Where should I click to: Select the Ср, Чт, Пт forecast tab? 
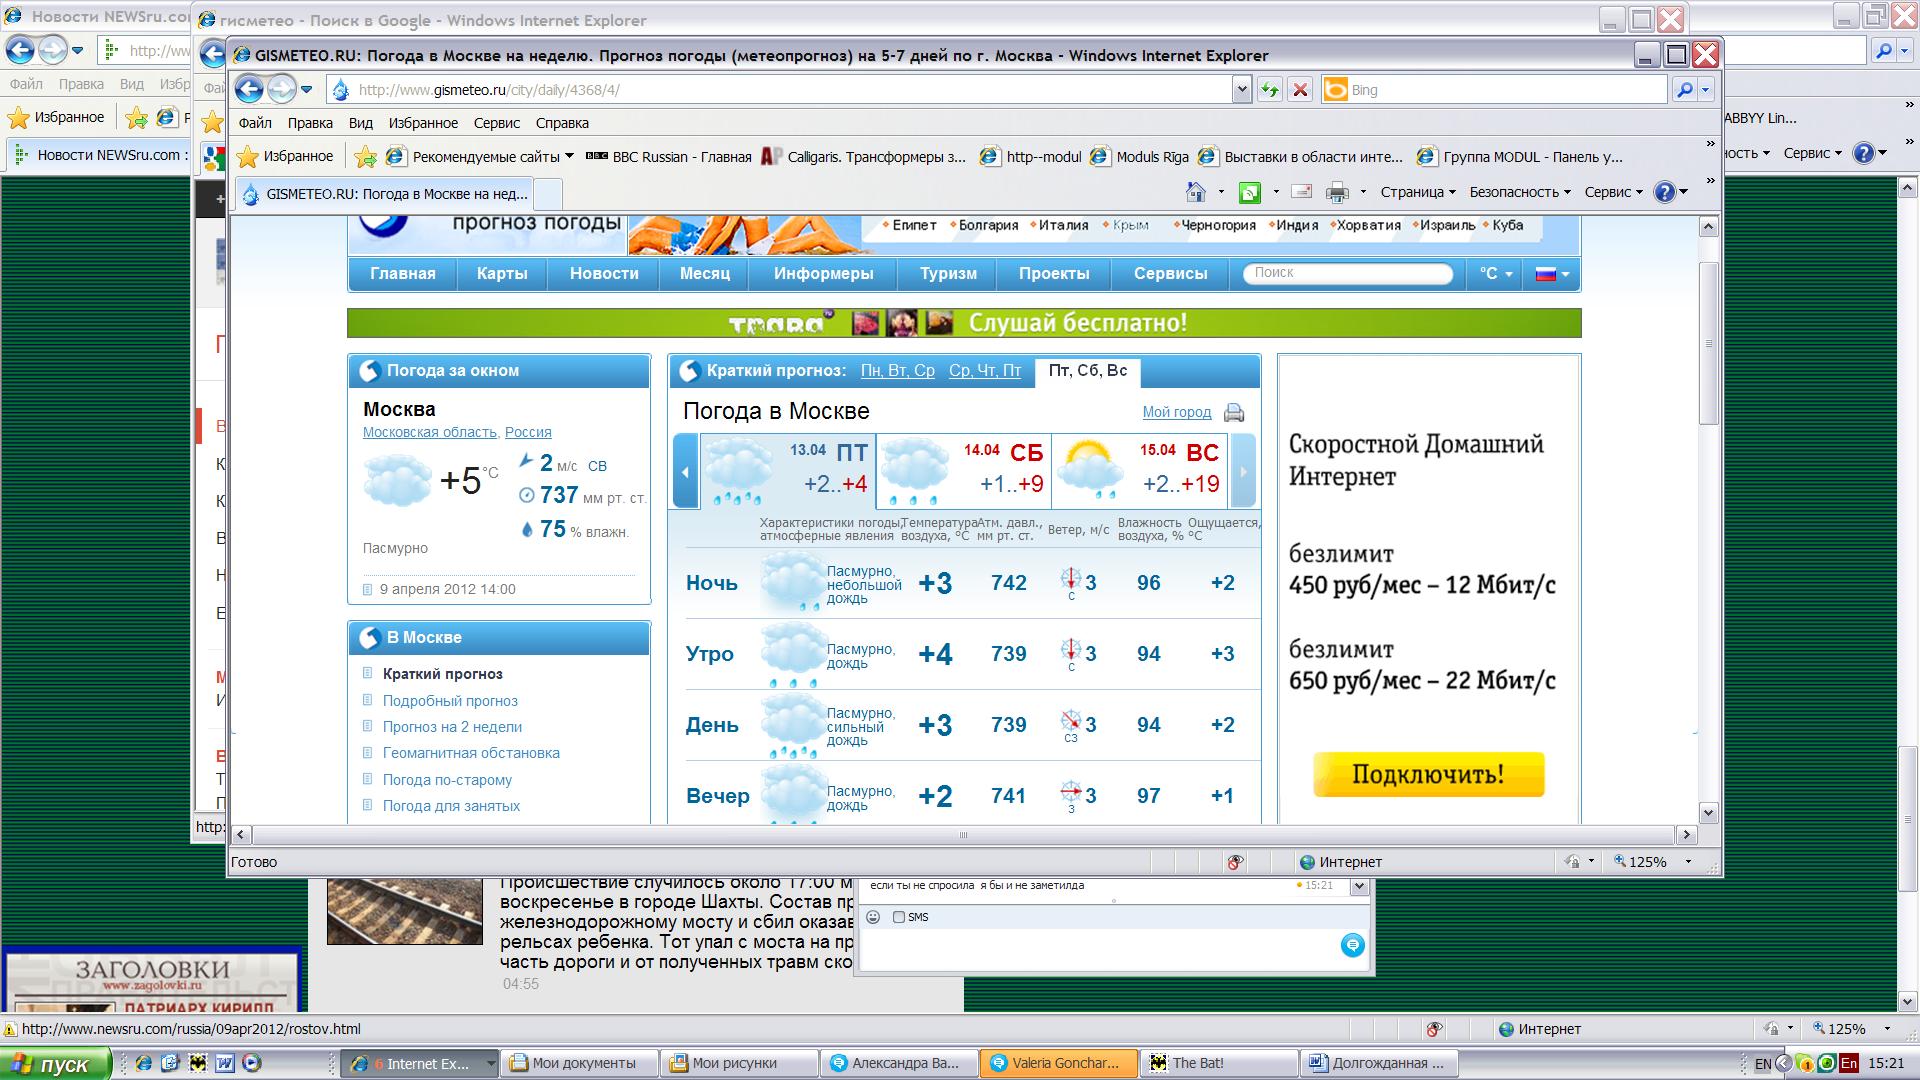(x=985, y=371)
